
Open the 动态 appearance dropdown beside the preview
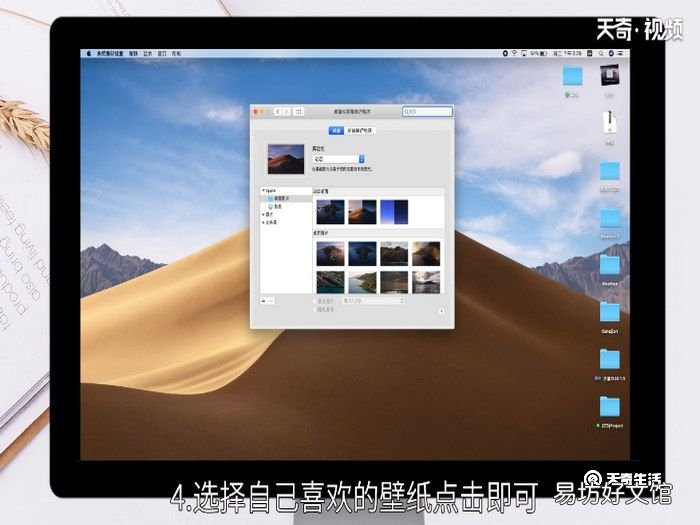[338, 159]
